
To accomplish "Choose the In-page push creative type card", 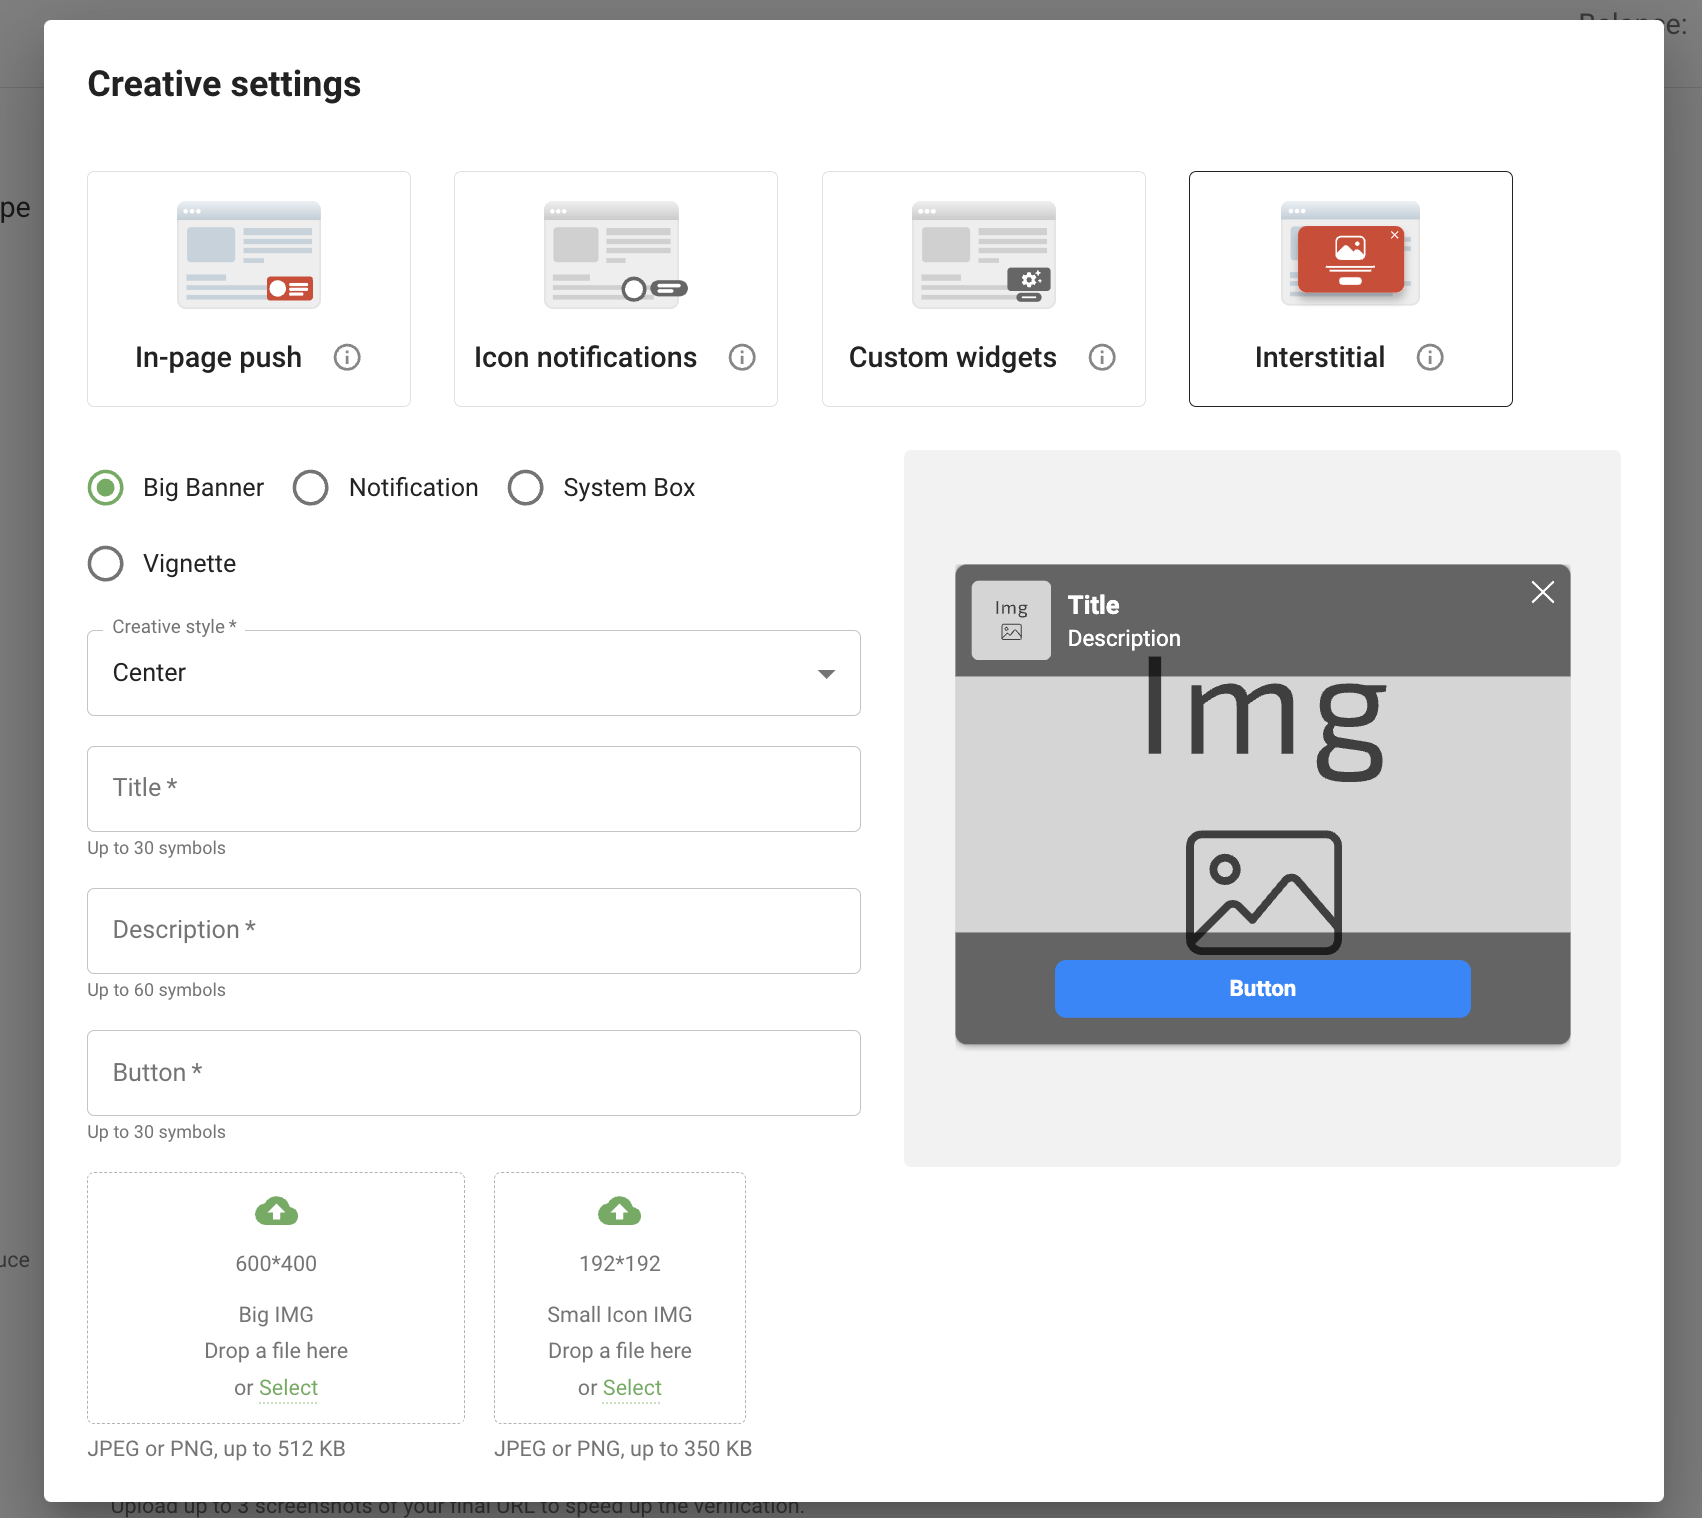I will point(249,288).
